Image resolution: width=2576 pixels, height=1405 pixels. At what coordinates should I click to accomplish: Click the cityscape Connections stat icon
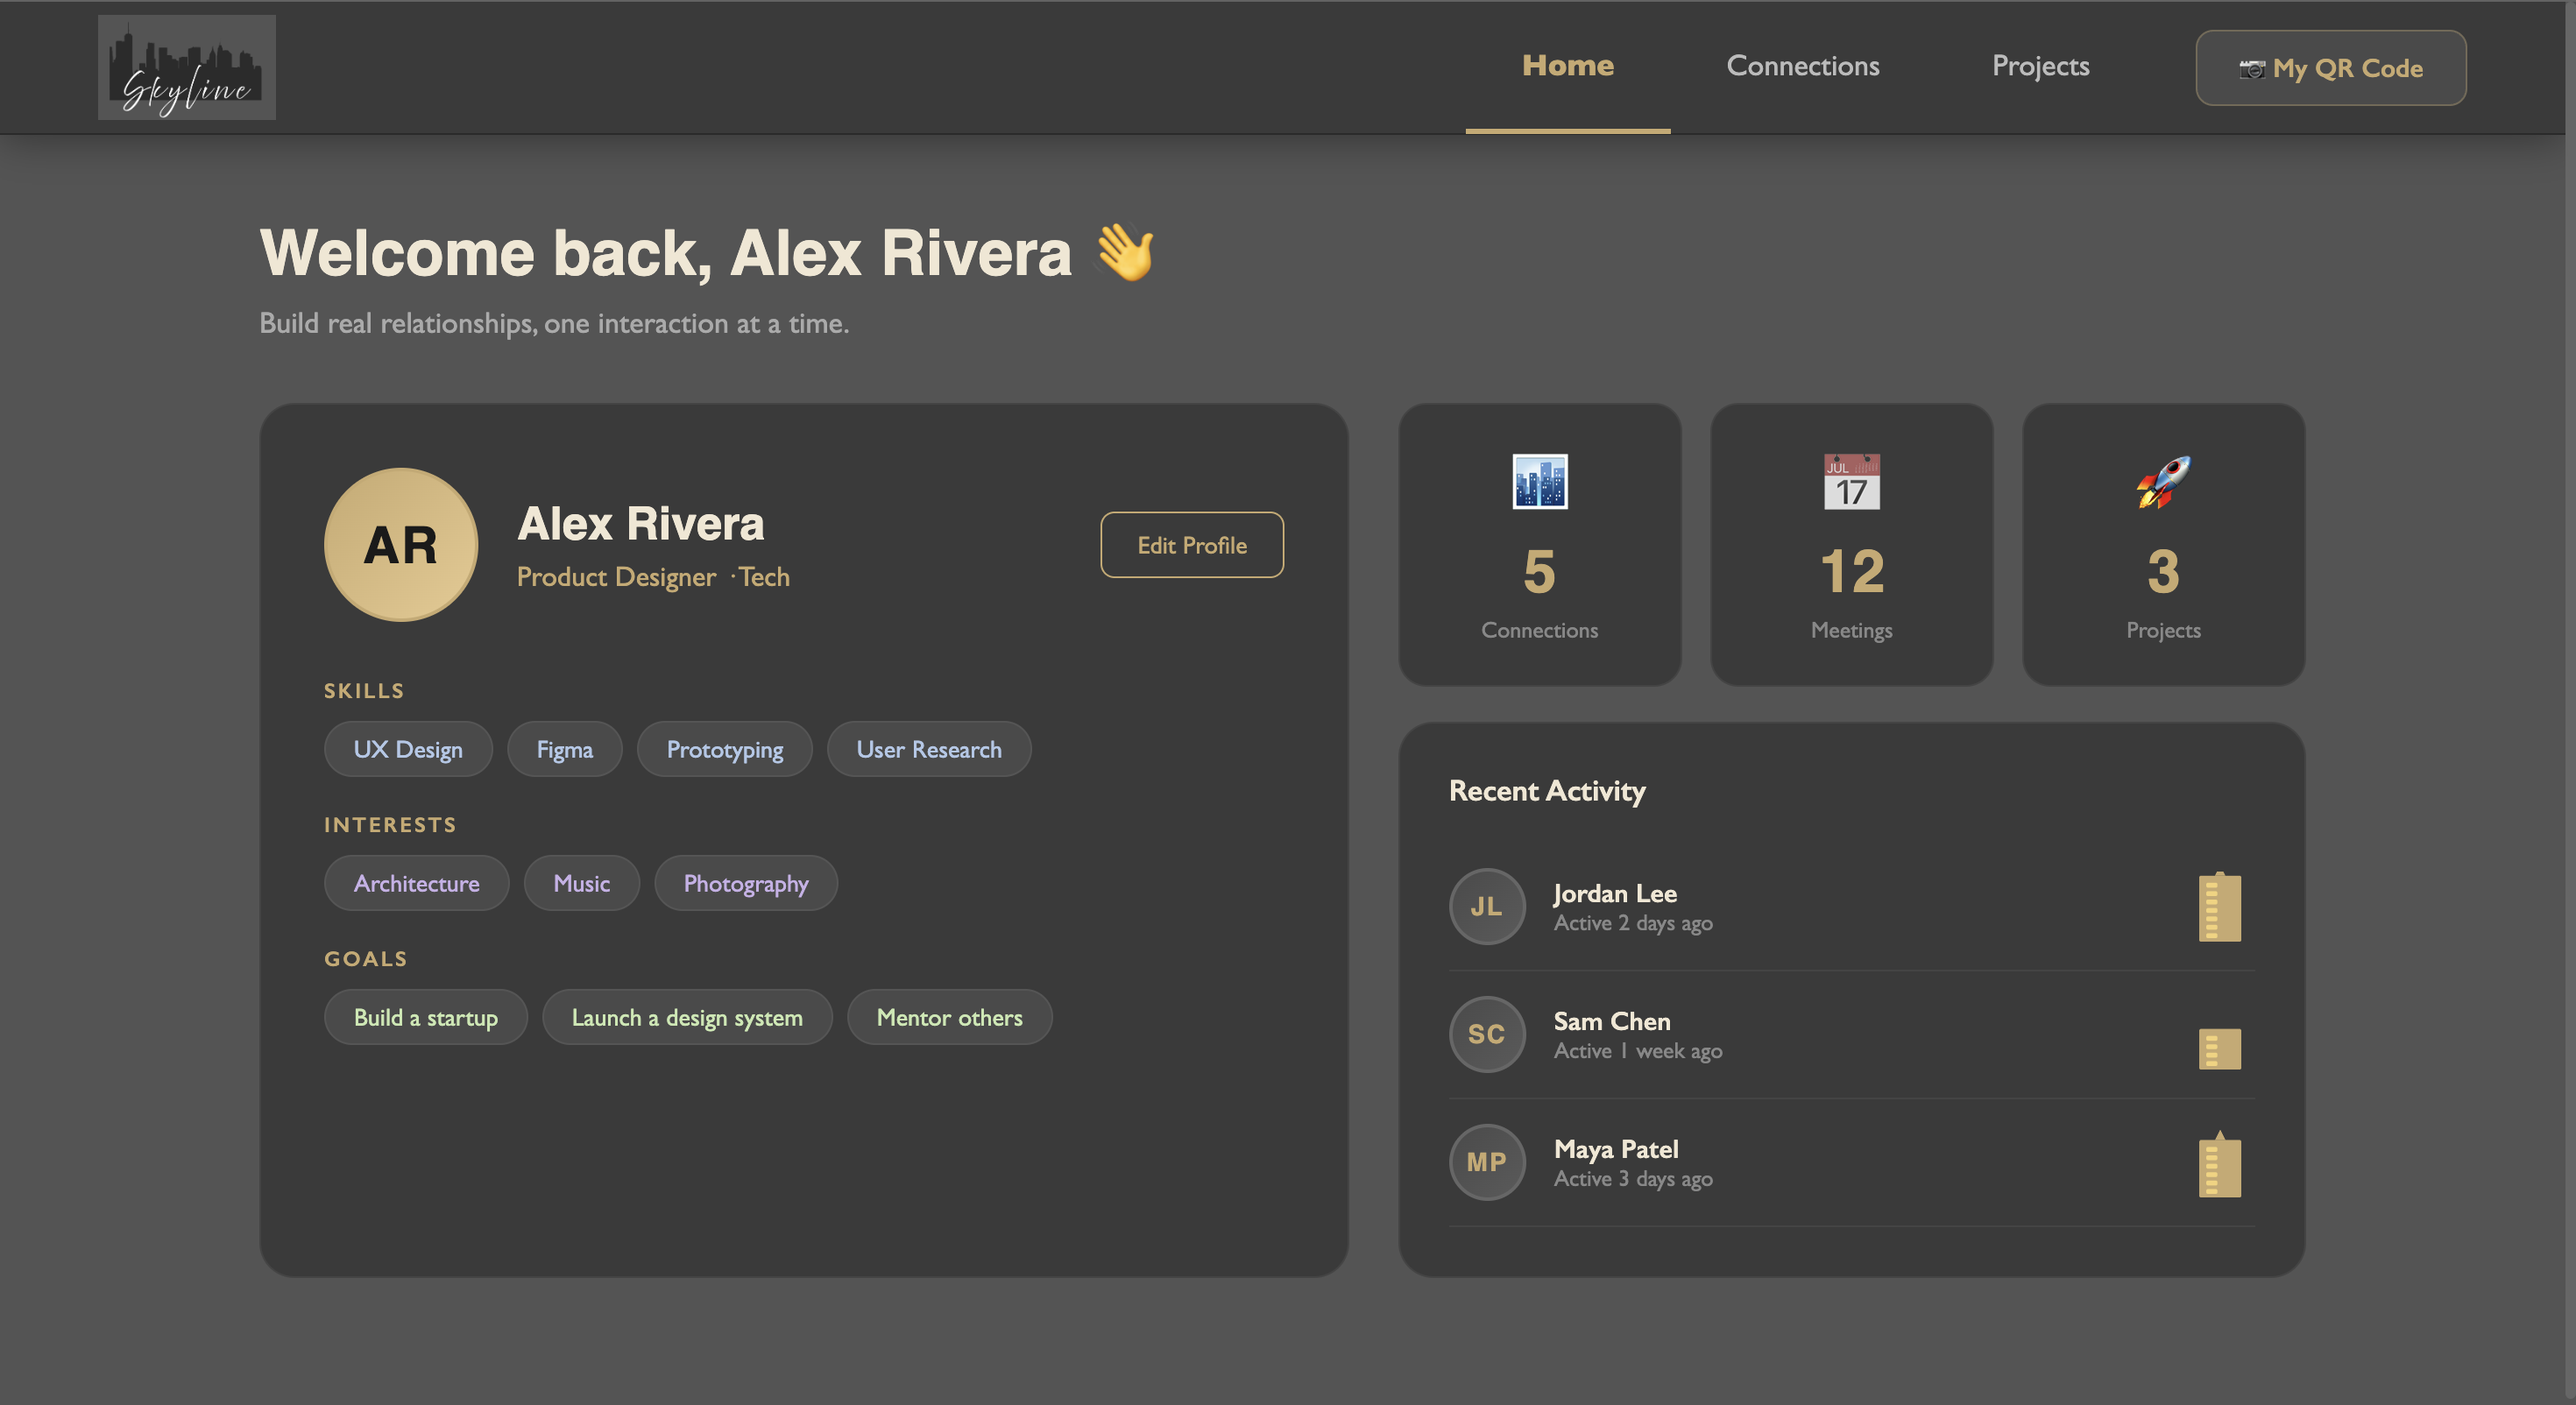click(1539, 482)
